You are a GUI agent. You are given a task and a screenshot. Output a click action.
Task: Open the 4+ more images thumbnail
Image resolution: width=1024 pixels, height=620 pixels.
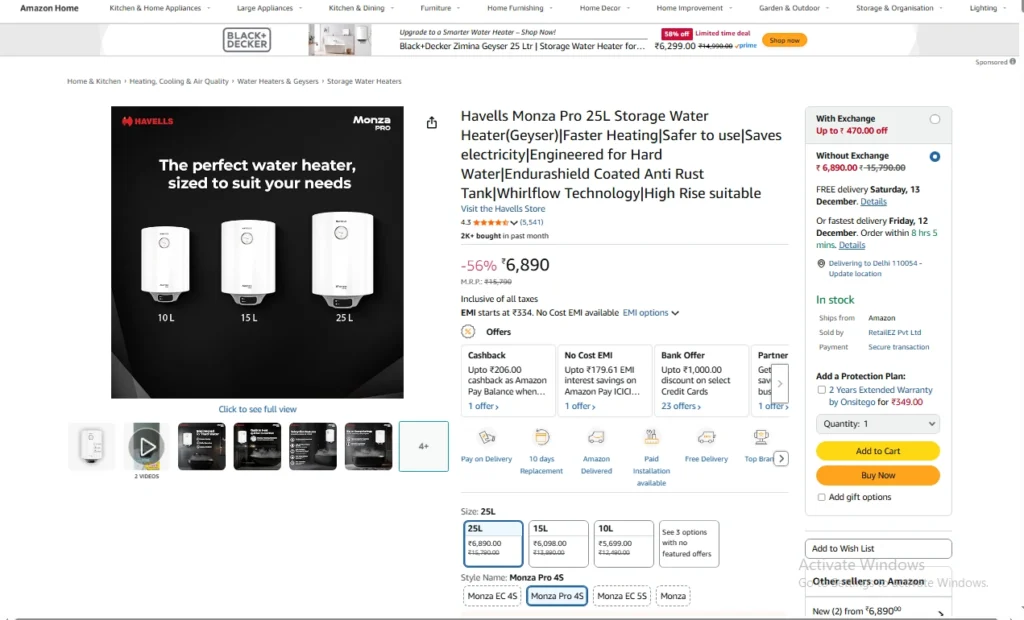[x=424, y=446]
